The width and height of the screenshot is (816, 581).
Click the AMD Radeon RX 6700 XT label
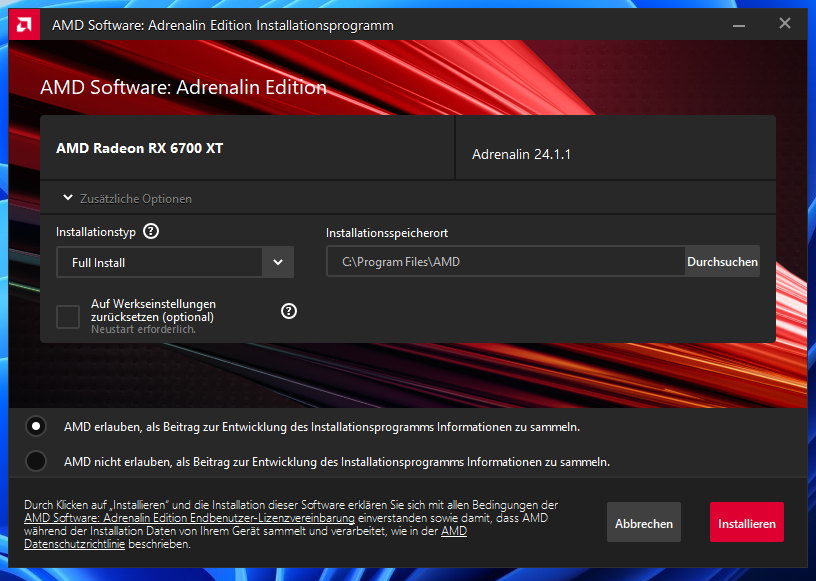click(x=139, y=148)
